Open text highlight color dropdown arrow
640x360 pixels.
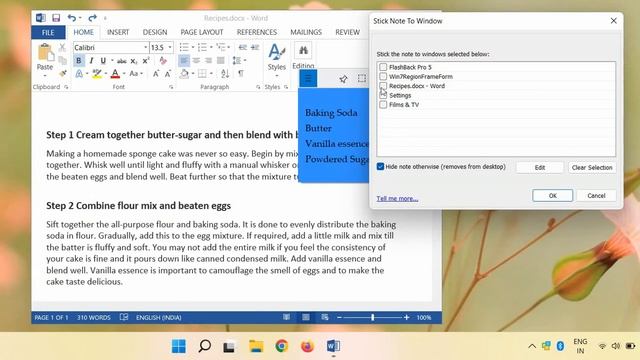coord(105,74)
